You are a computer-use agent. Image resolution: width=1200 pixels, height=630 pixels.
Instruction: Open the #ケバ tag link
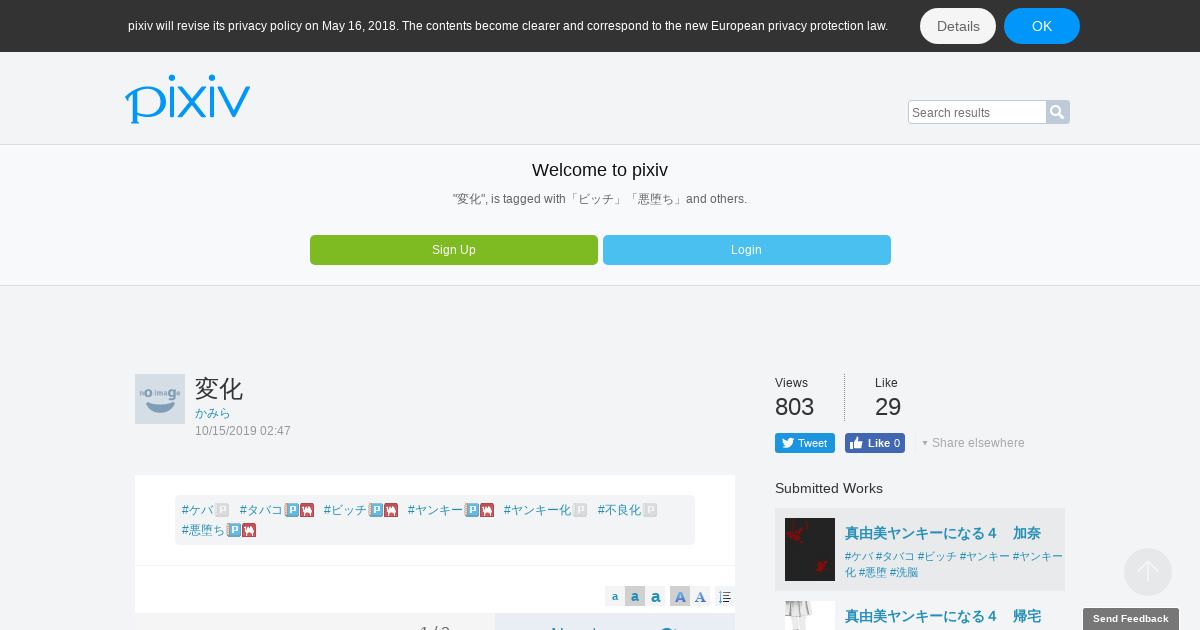pos(198,510)
